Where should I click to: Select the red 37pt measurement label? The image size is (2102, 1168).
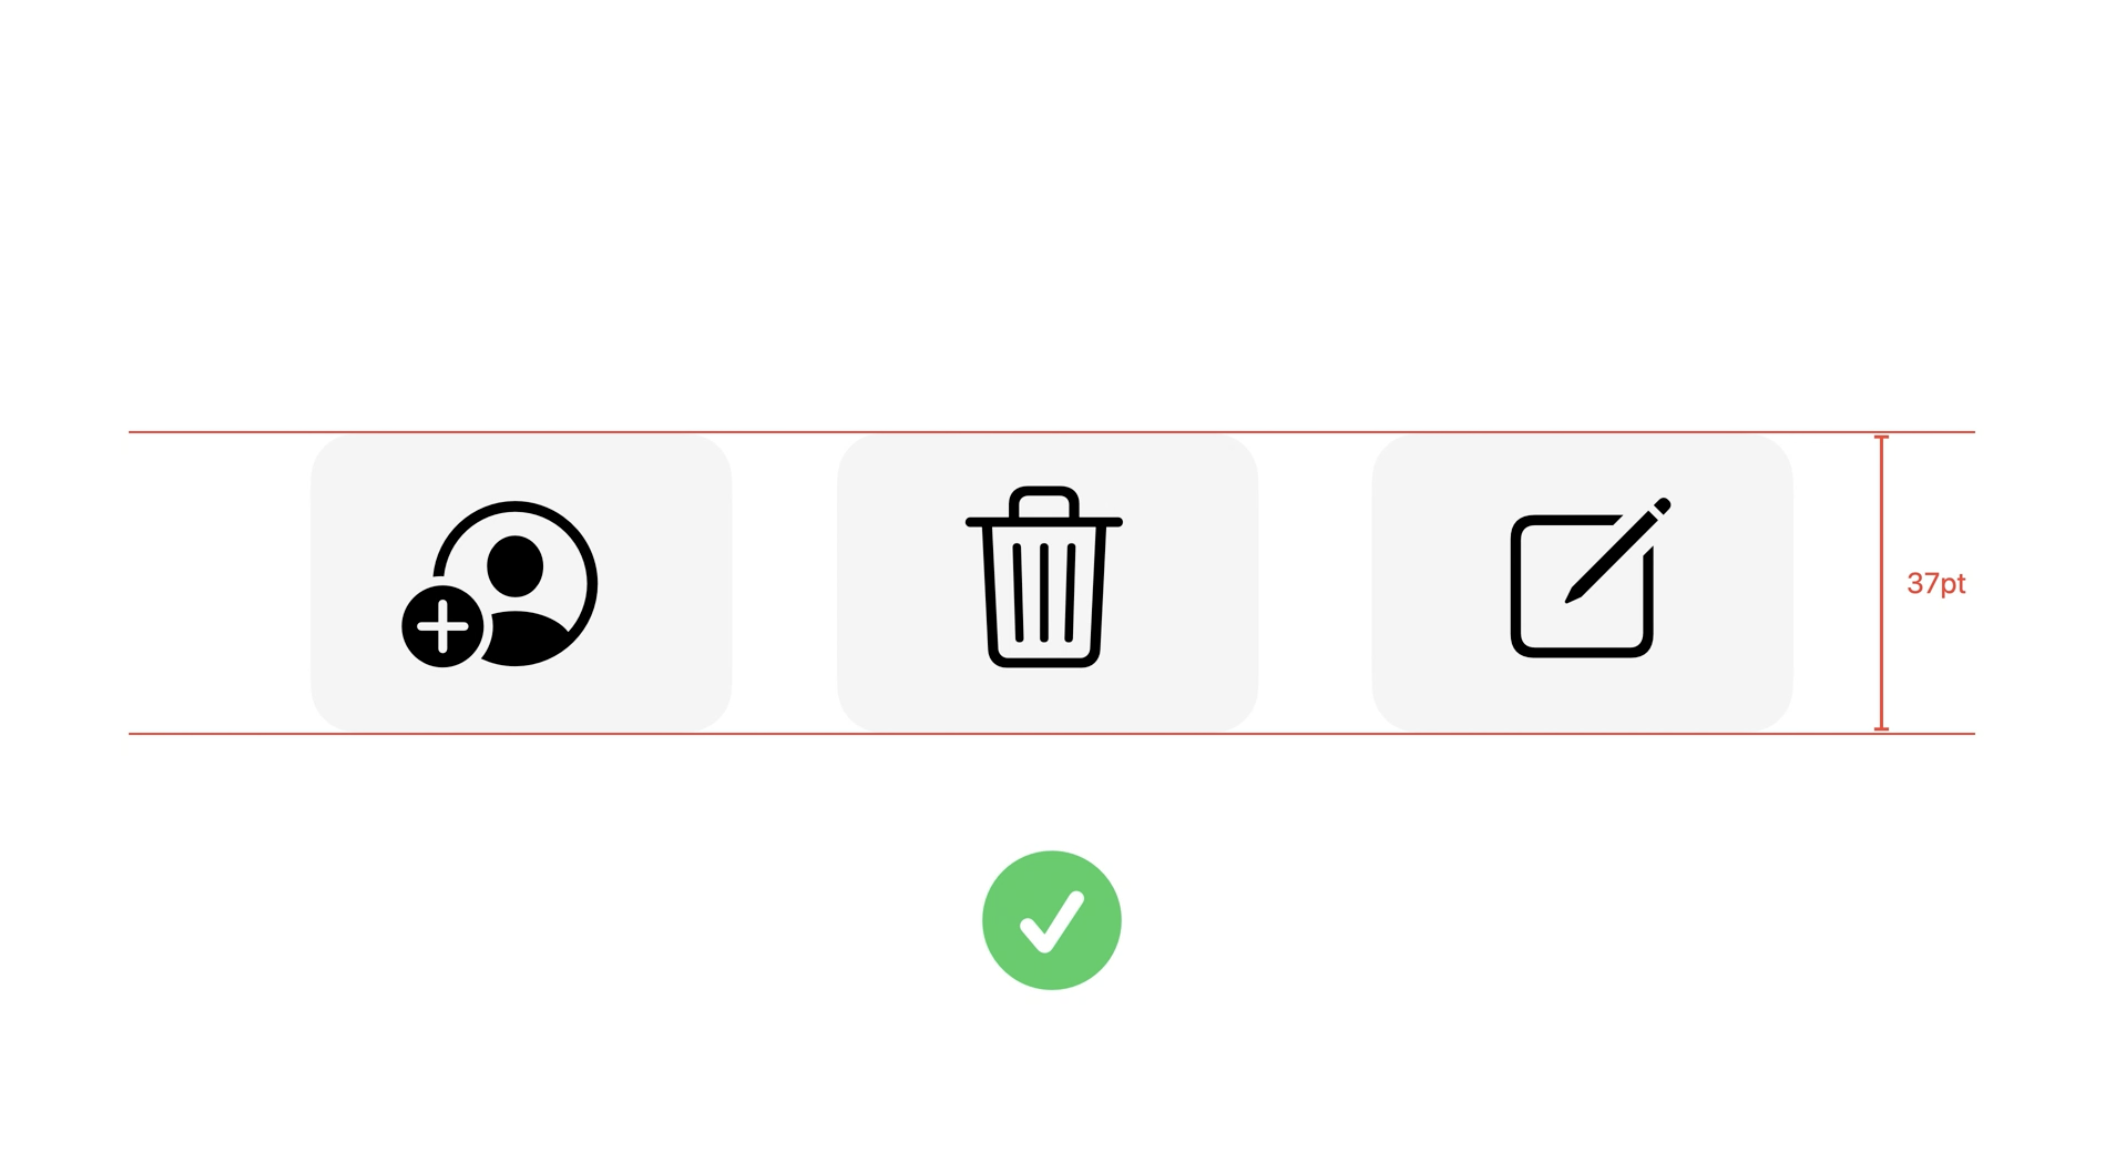(1936, 583)
